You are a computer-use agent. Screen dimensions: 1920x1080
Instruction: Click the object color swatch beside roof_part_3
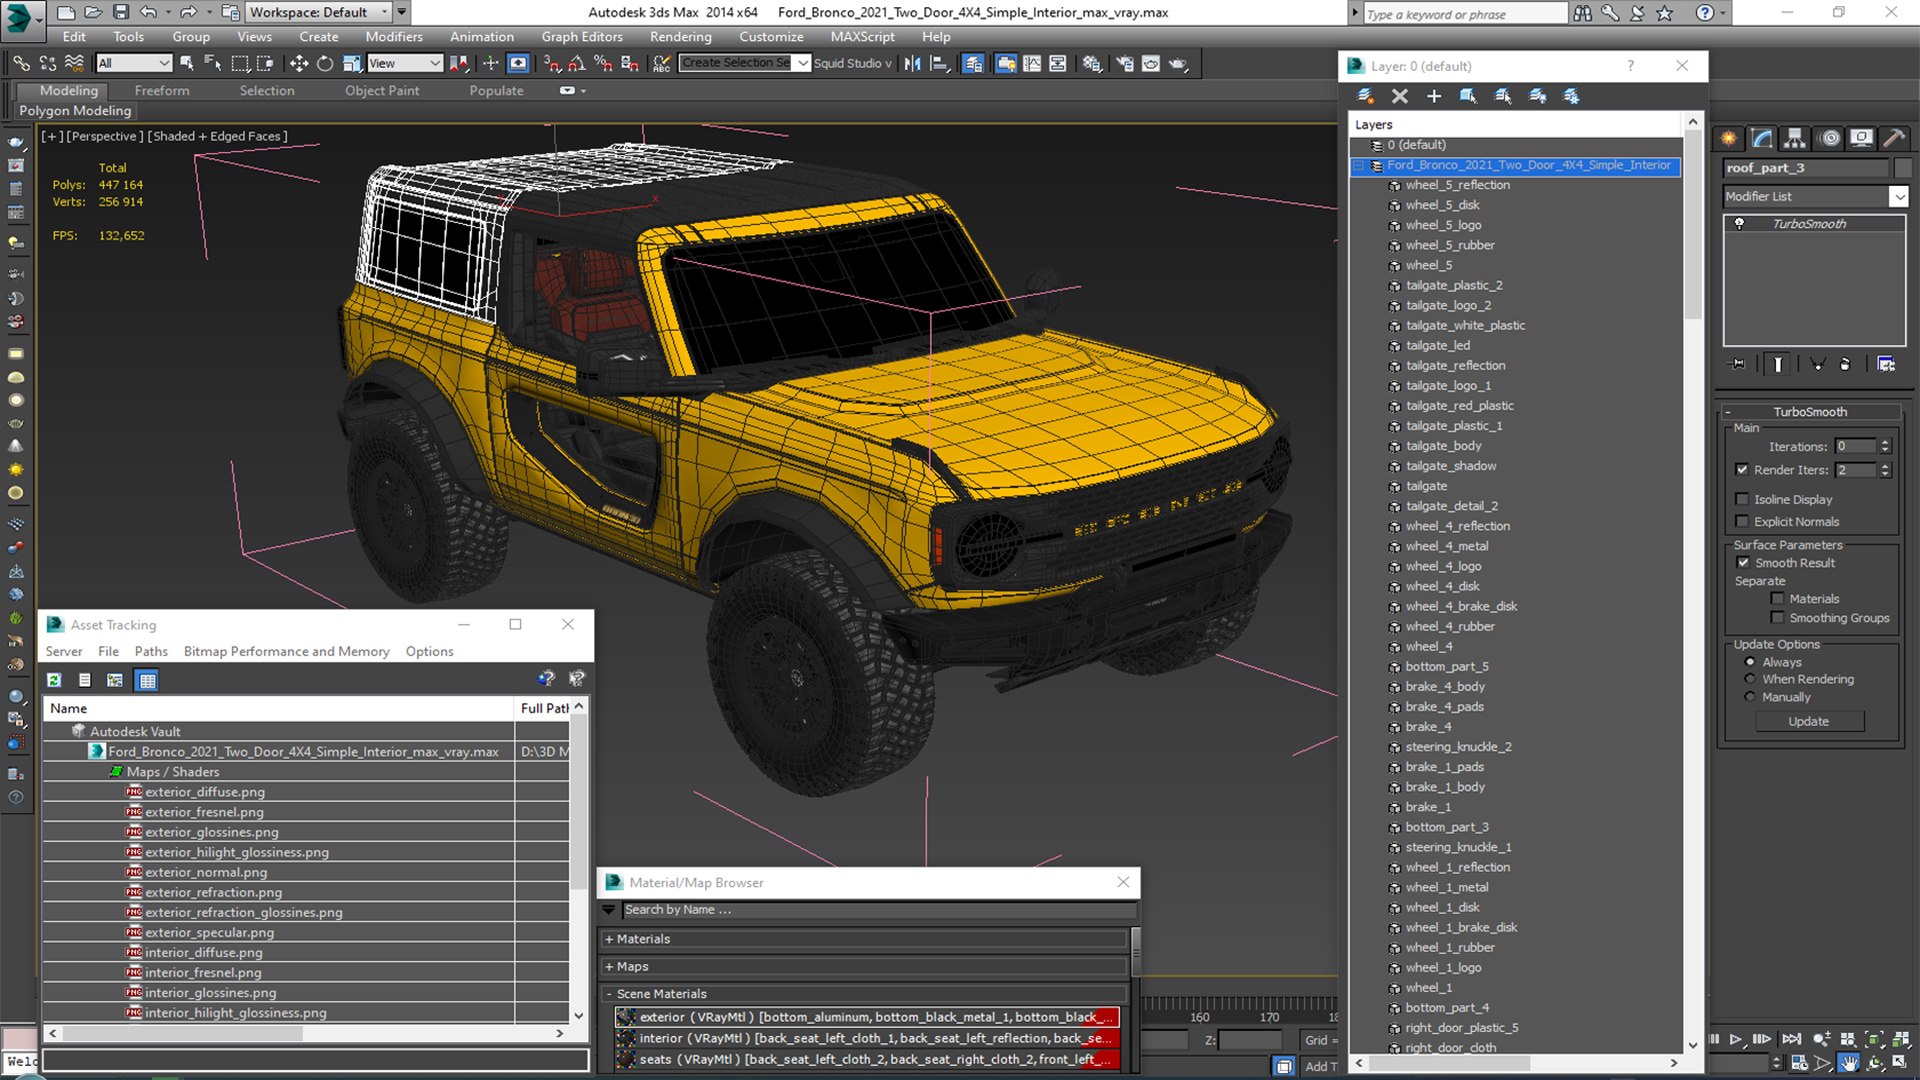click(x=1902, y=168)
